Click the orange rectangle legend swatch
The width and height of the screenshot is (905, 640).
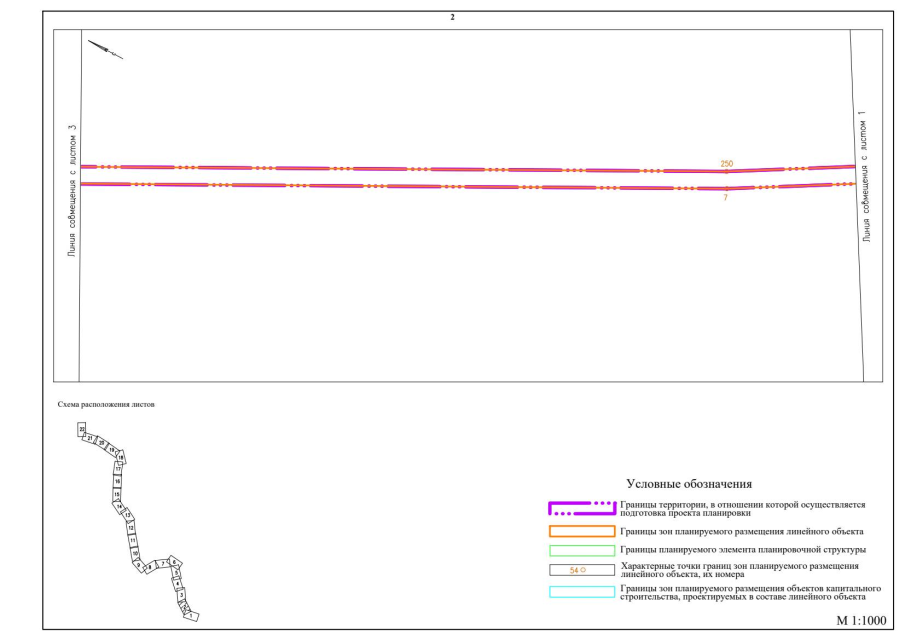580,531
